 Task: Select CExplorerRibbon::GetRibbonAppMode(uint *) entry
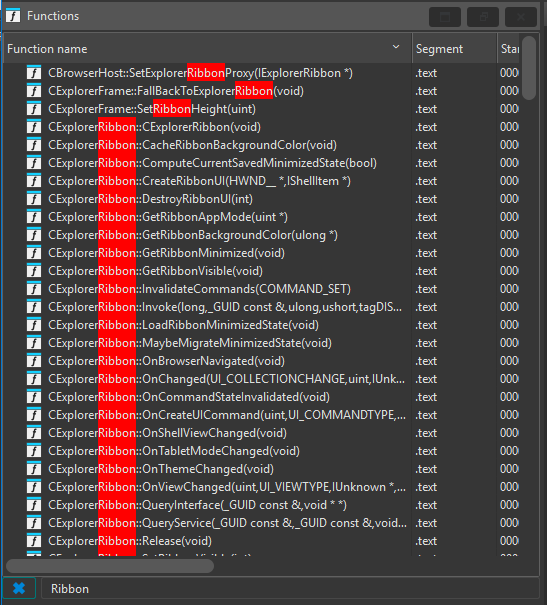point(168,217)
